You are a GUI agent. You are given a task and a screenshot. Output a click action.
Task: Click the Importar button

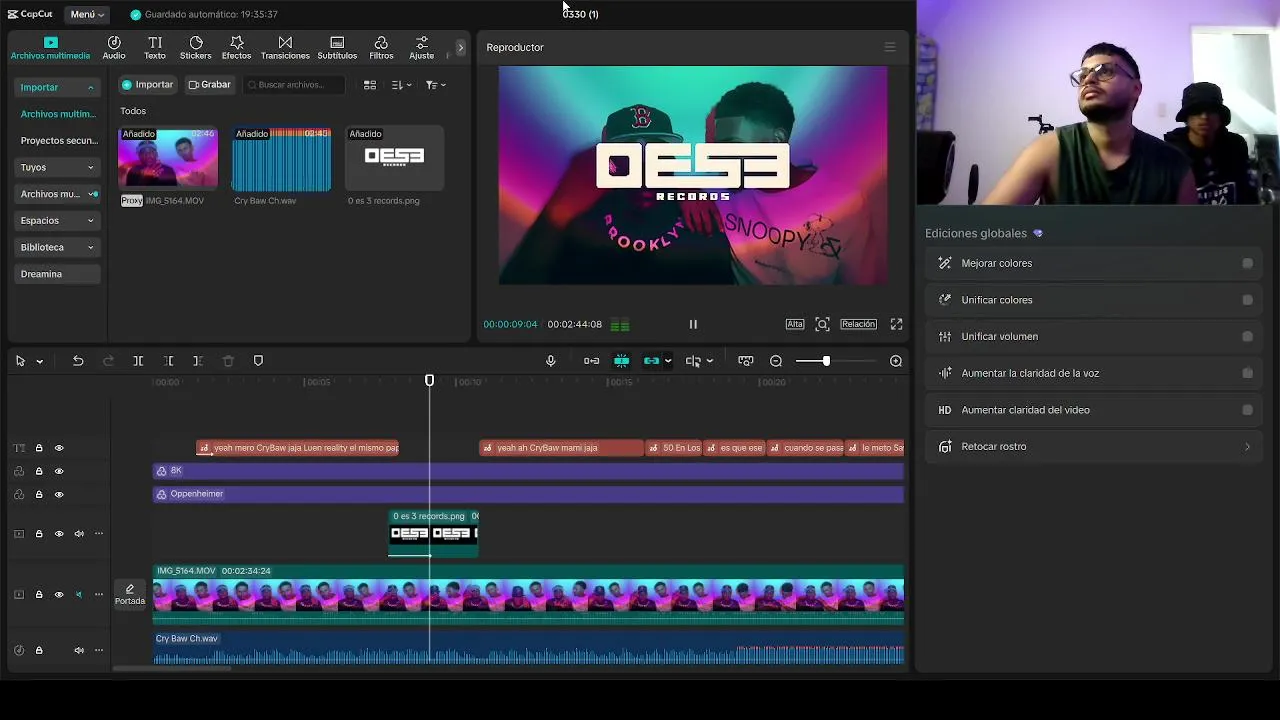pyautogui.click(x=147, y=85)
